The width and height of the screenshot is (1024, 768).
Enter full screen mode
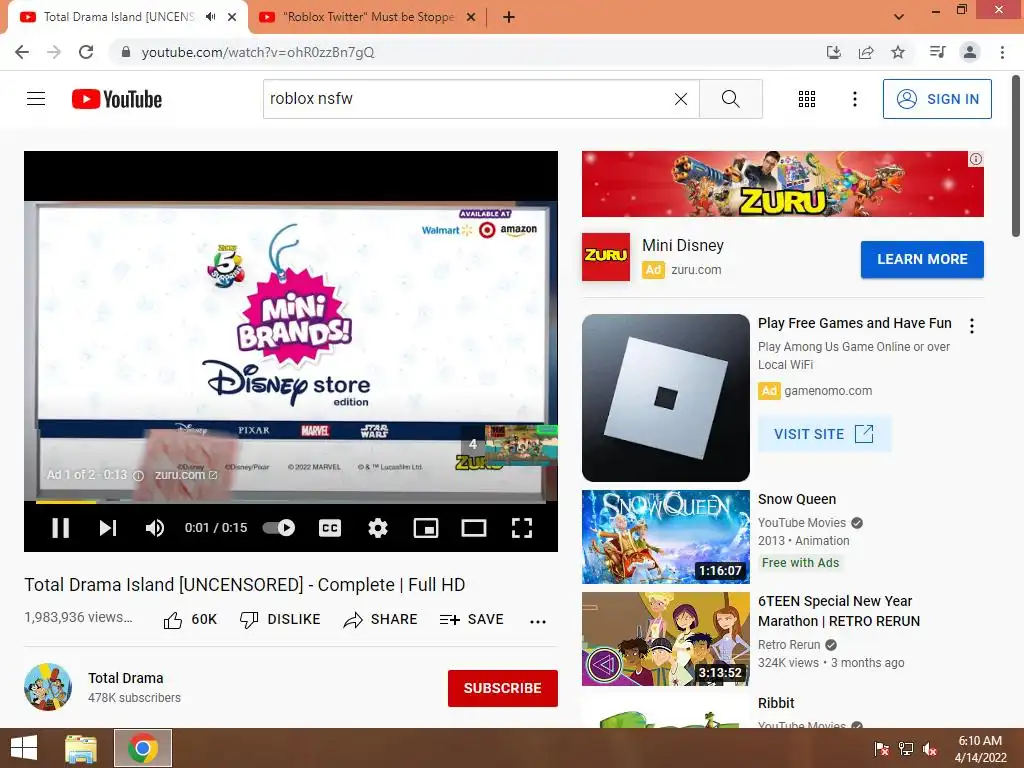[521, 528]
